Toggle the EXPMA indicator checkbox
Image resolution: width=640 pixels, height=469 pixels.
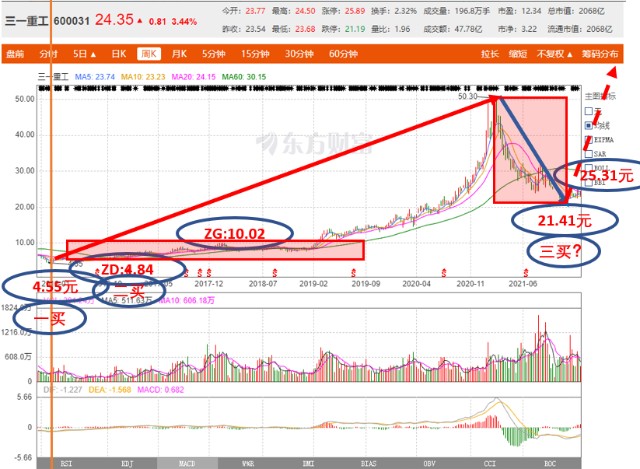(587, 140)
